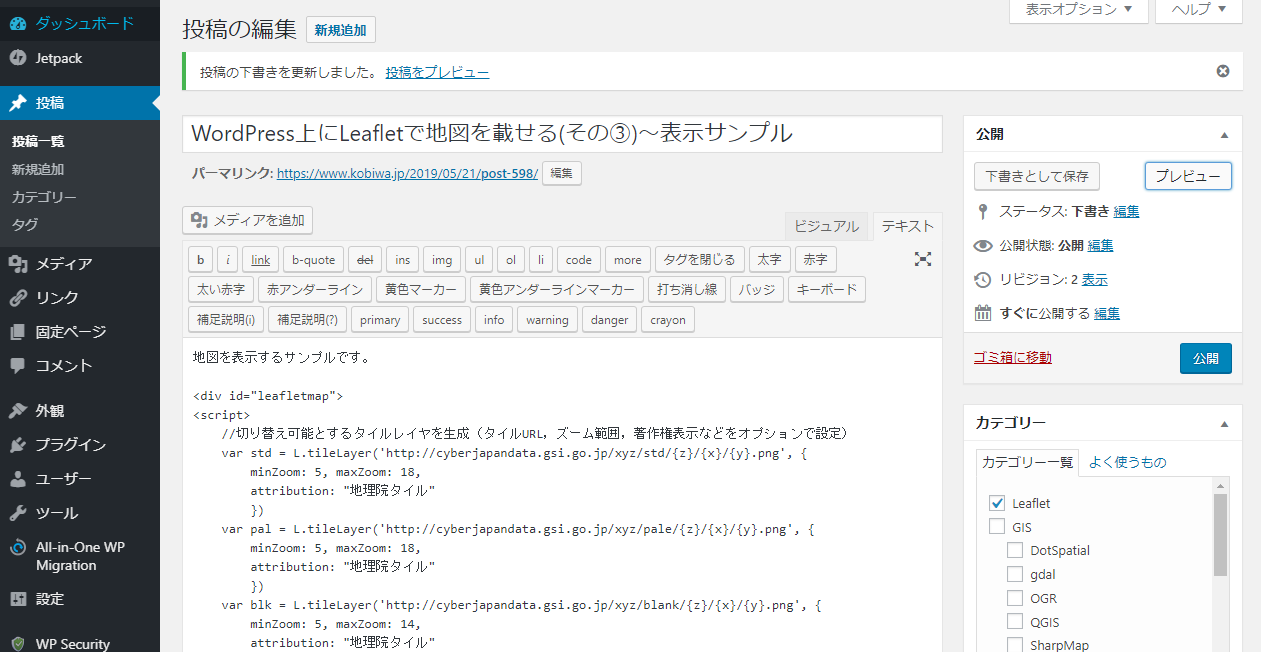Click the blue 公開 publish button
The image size is (1261, 652).
pyautogui.click(x=1205, y=358)
